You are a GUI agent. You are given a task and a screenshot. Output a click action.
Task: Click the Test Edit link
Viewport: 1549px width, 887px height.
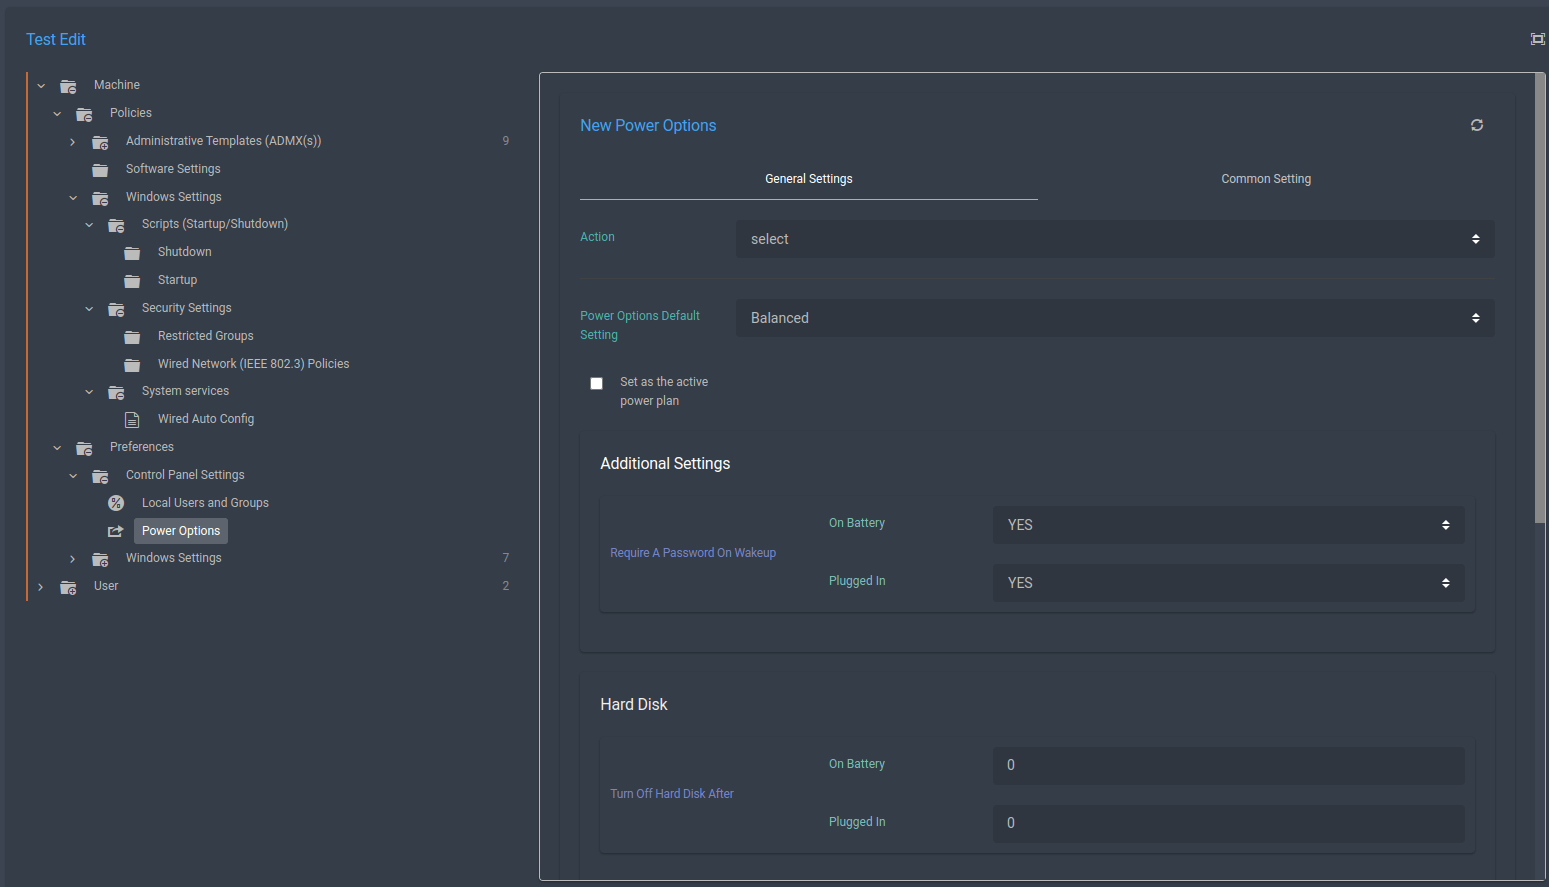tap(55, 39)
